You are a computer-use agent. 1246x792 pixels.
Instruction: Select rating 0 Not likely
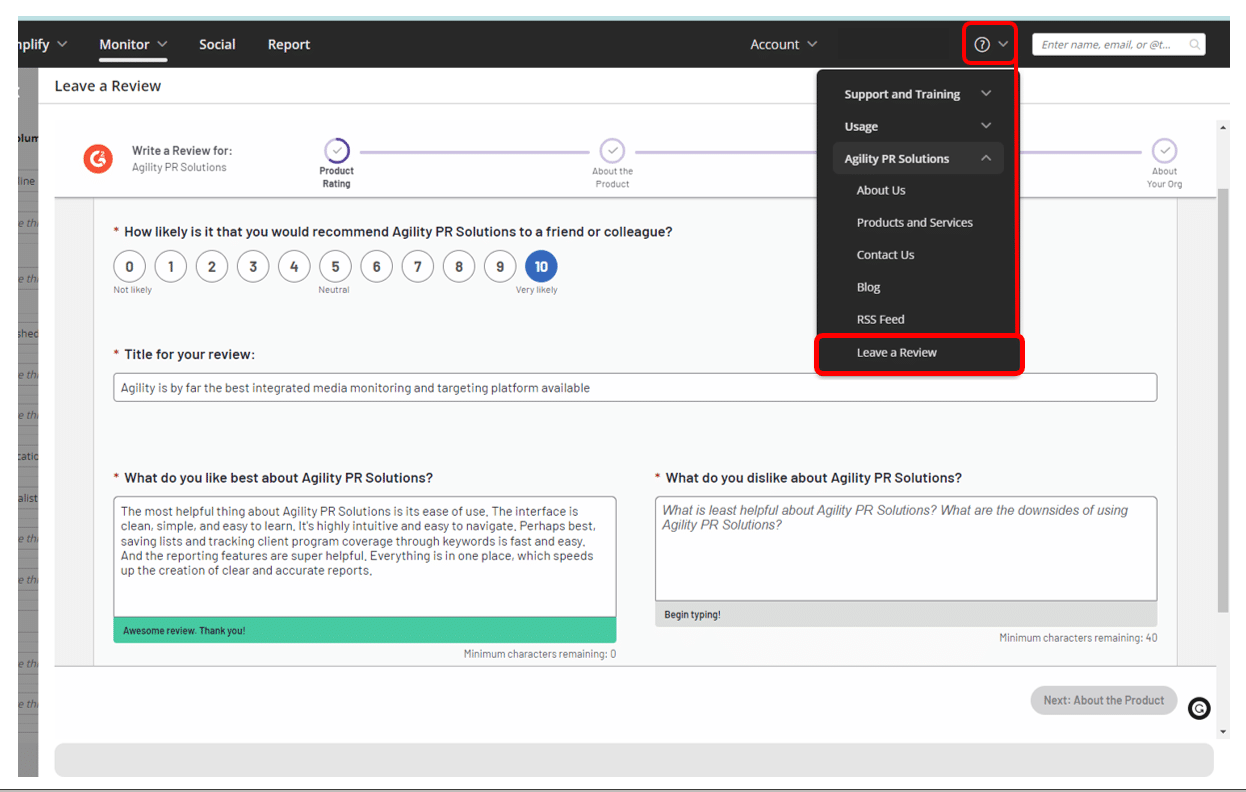129,267
